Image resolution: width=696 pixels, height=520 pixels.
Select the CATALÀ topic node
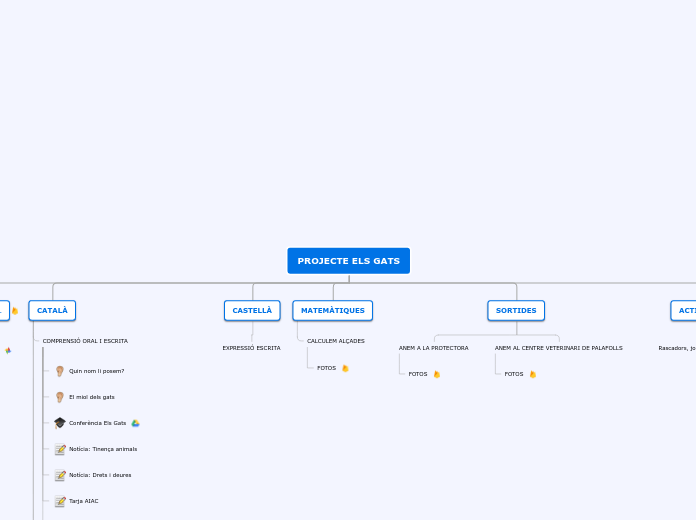point(52,311)
